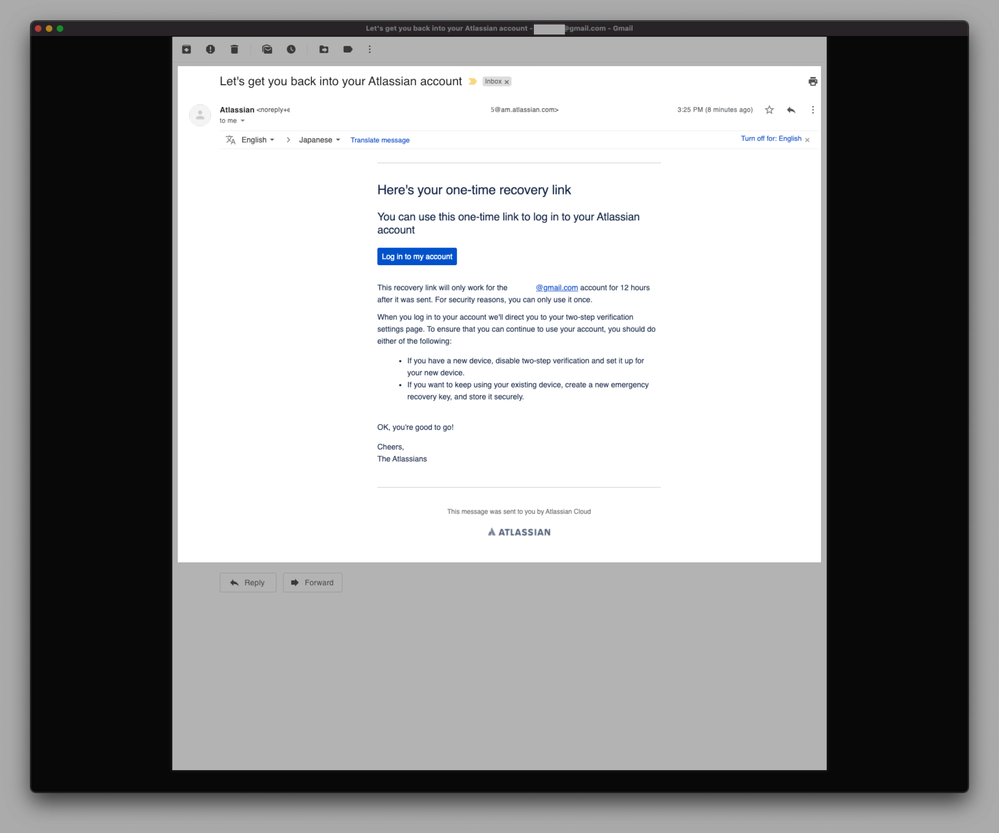
Task: Dismiss the translation bar with x
Action: [x=807, y=140]
